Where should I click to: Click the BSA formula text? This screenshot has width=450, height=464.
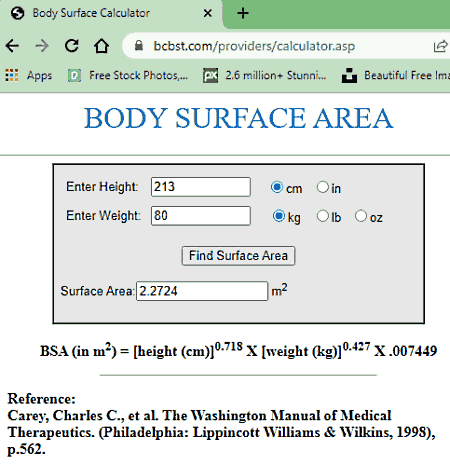(238, 350)
